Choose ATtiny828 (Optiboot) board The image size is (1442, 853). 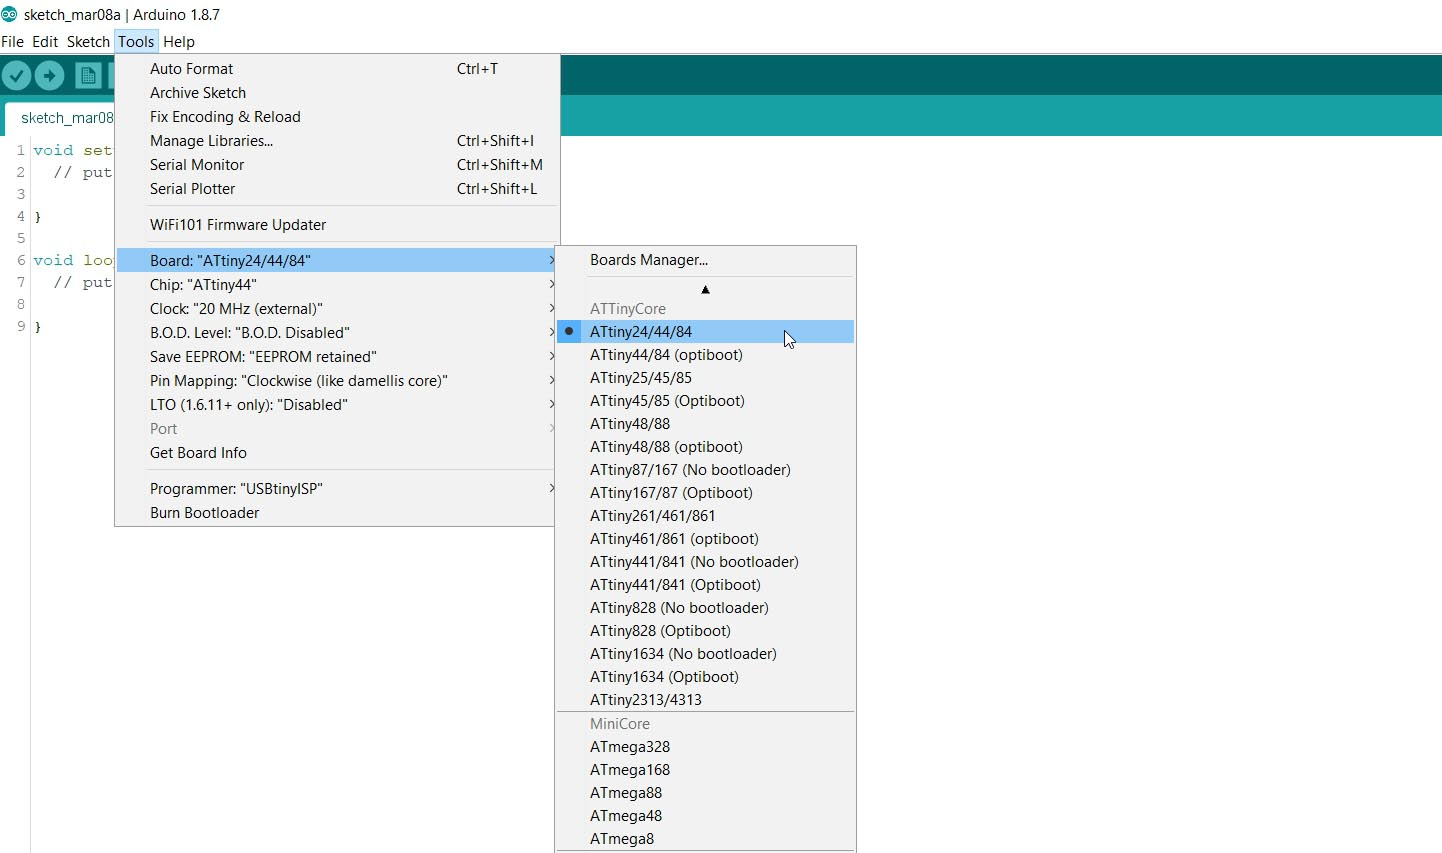click(705, 630)
